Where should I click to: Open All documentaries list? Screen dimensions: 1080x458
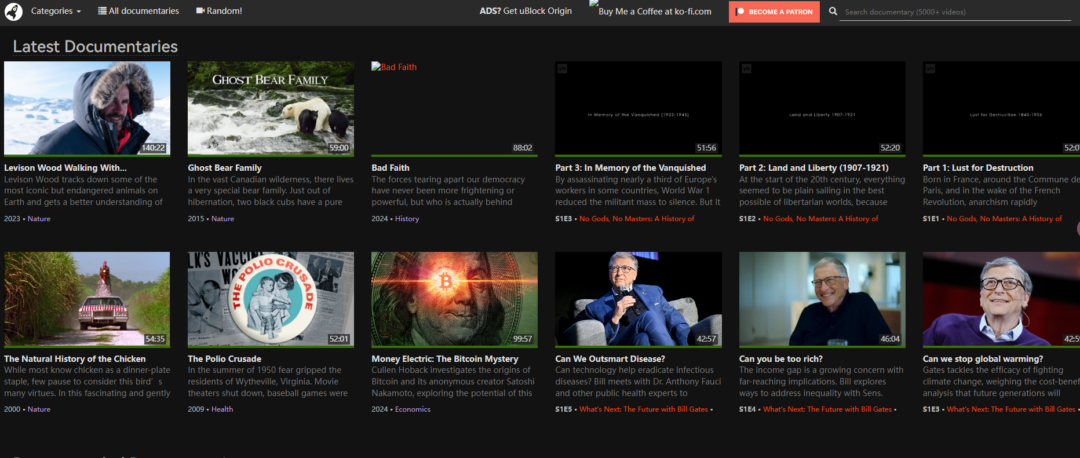coord(139,11)
